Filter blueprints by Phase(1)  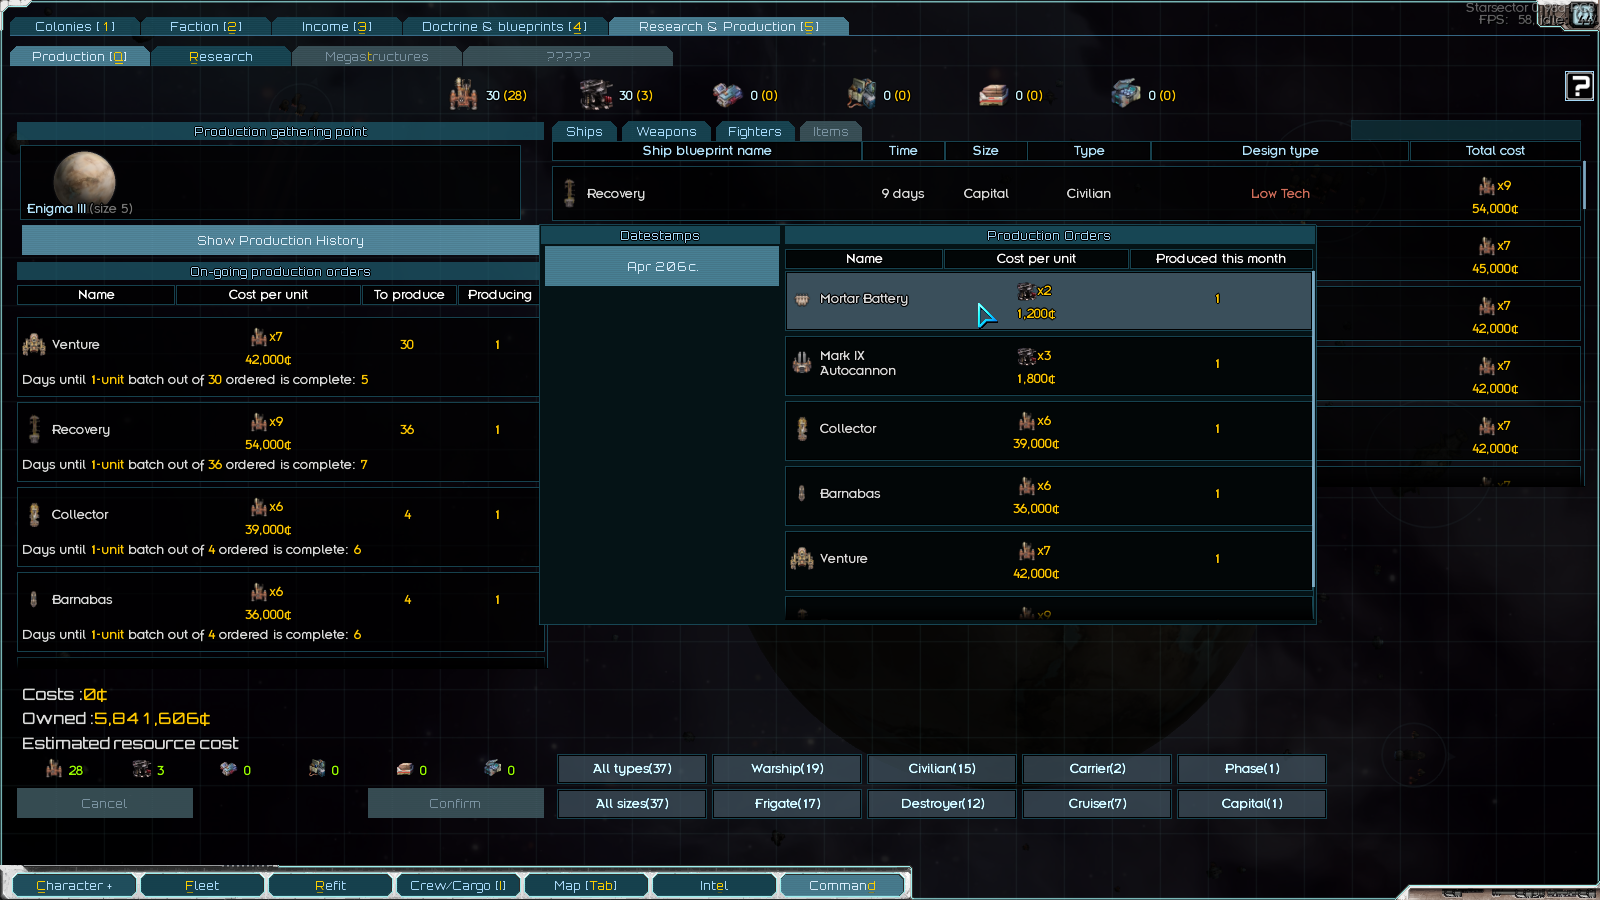coord(1252,768)
